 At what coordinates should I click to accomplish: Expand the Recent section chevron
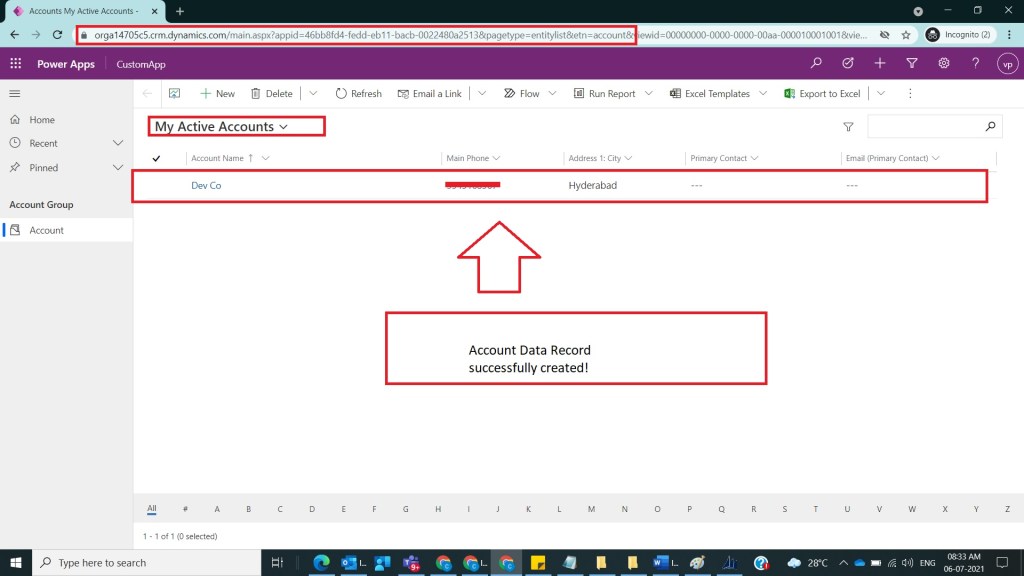pyautogui.click(x=118, y=143)
